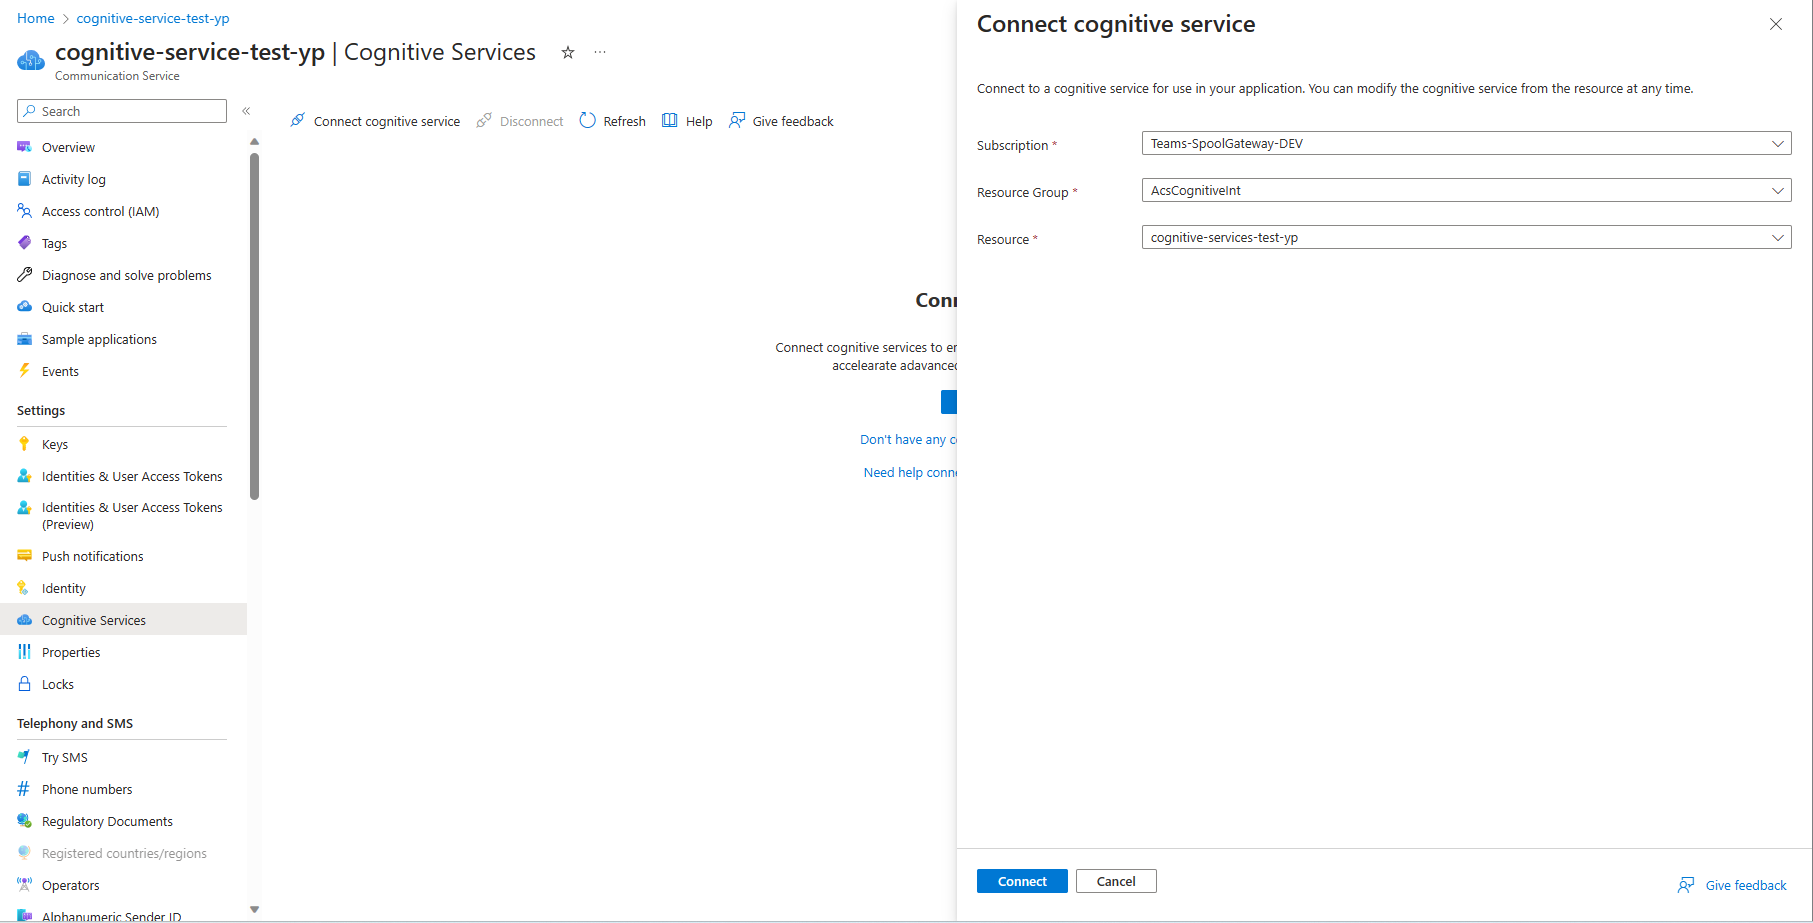Screen dimensions: 1813x923
Task: Open the Locks padlock icon
Action: coord(25,684)
